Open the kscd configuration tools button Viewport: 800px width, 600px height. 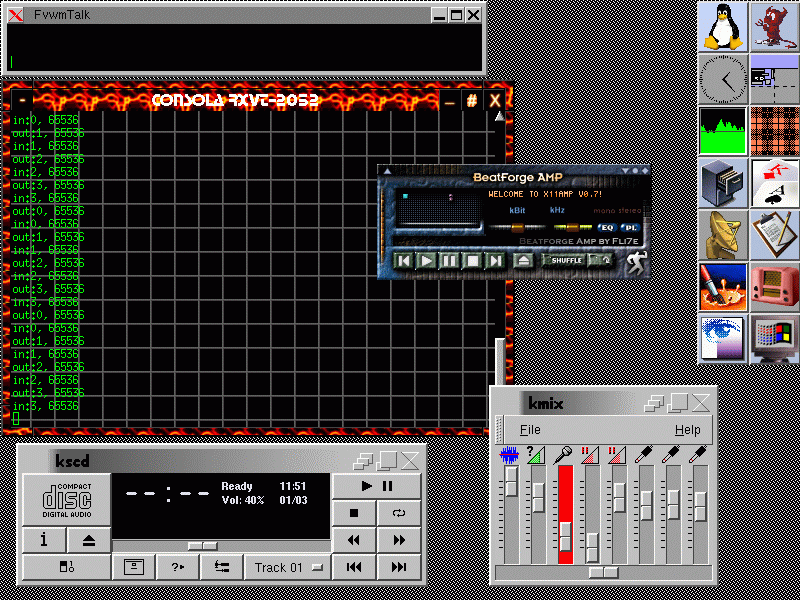pos(221,567)
